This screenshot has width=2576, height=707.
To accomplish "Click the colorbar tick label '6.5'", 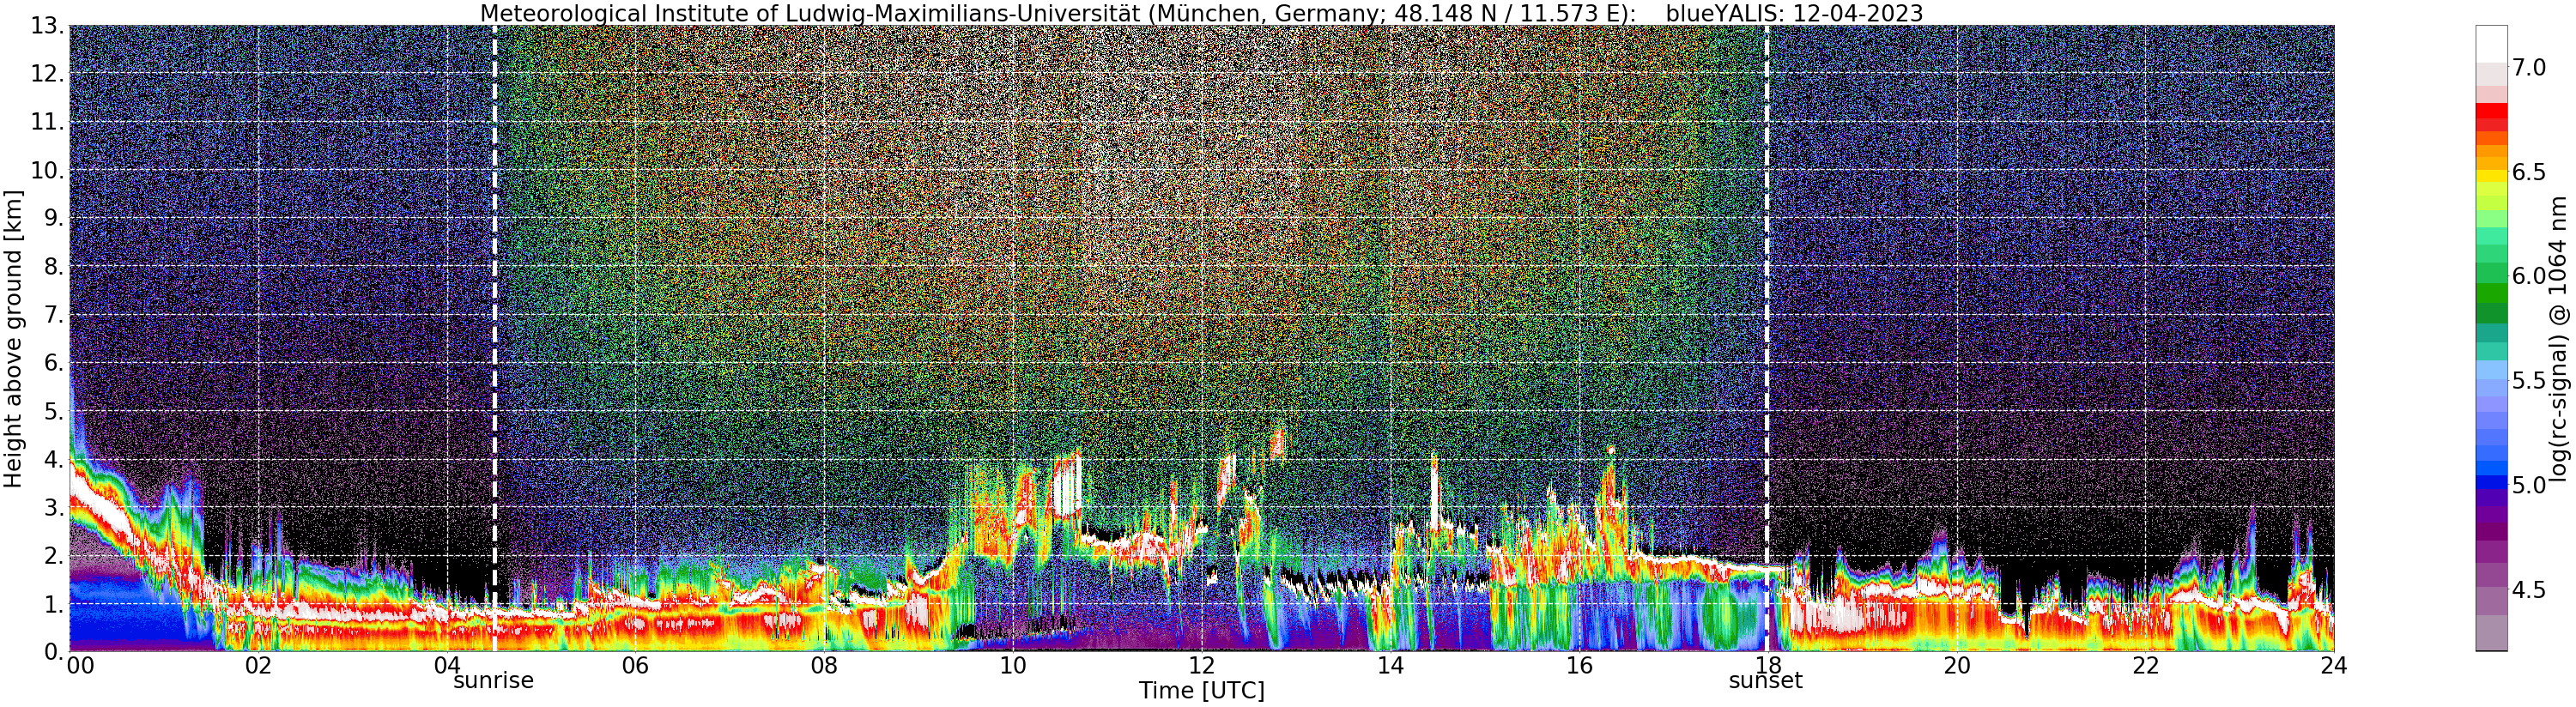I will pyautogui.click(x=2529, y=172).
